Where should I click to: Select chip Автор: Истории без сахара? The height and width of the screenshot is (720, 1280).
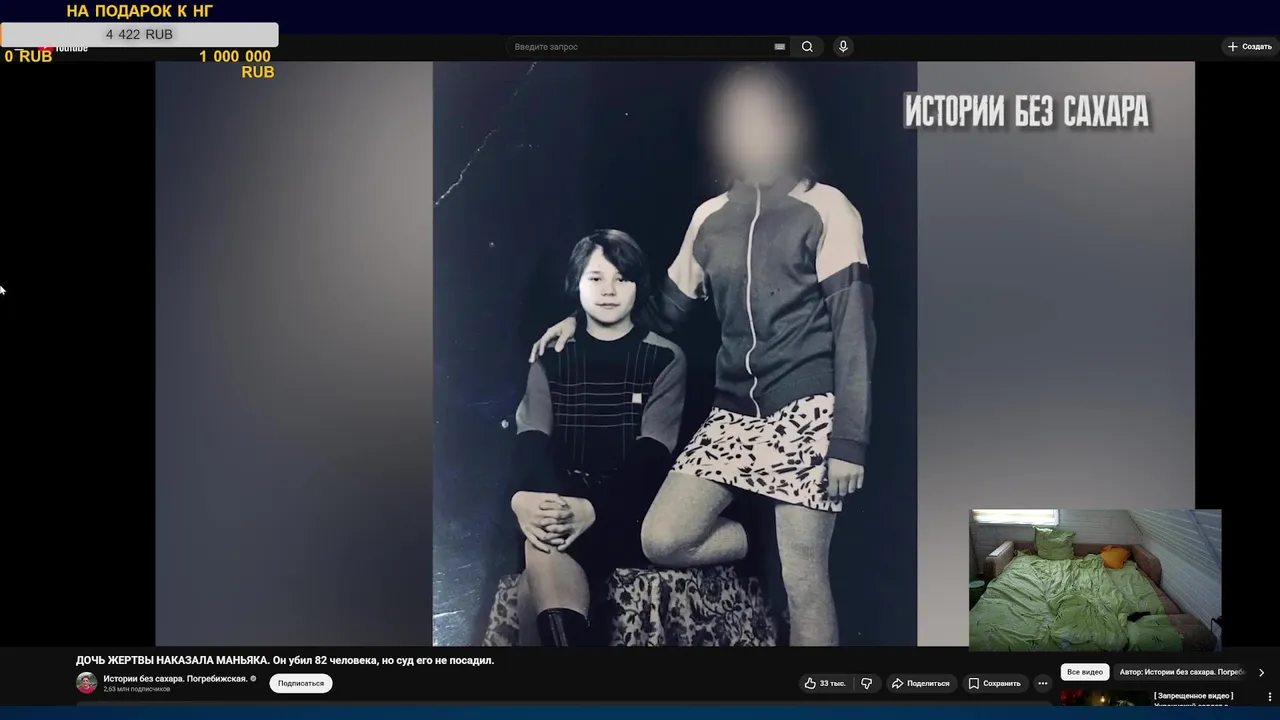click(x=1181, y=672)
